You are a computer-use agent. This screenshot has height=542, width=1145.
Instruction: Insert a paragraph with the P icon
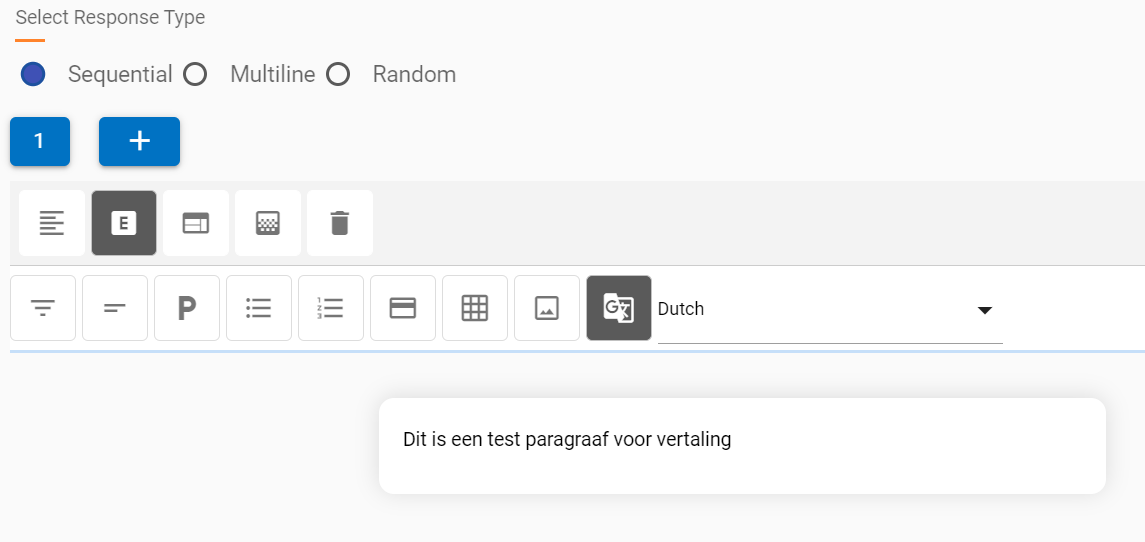(x=187, y=308)
